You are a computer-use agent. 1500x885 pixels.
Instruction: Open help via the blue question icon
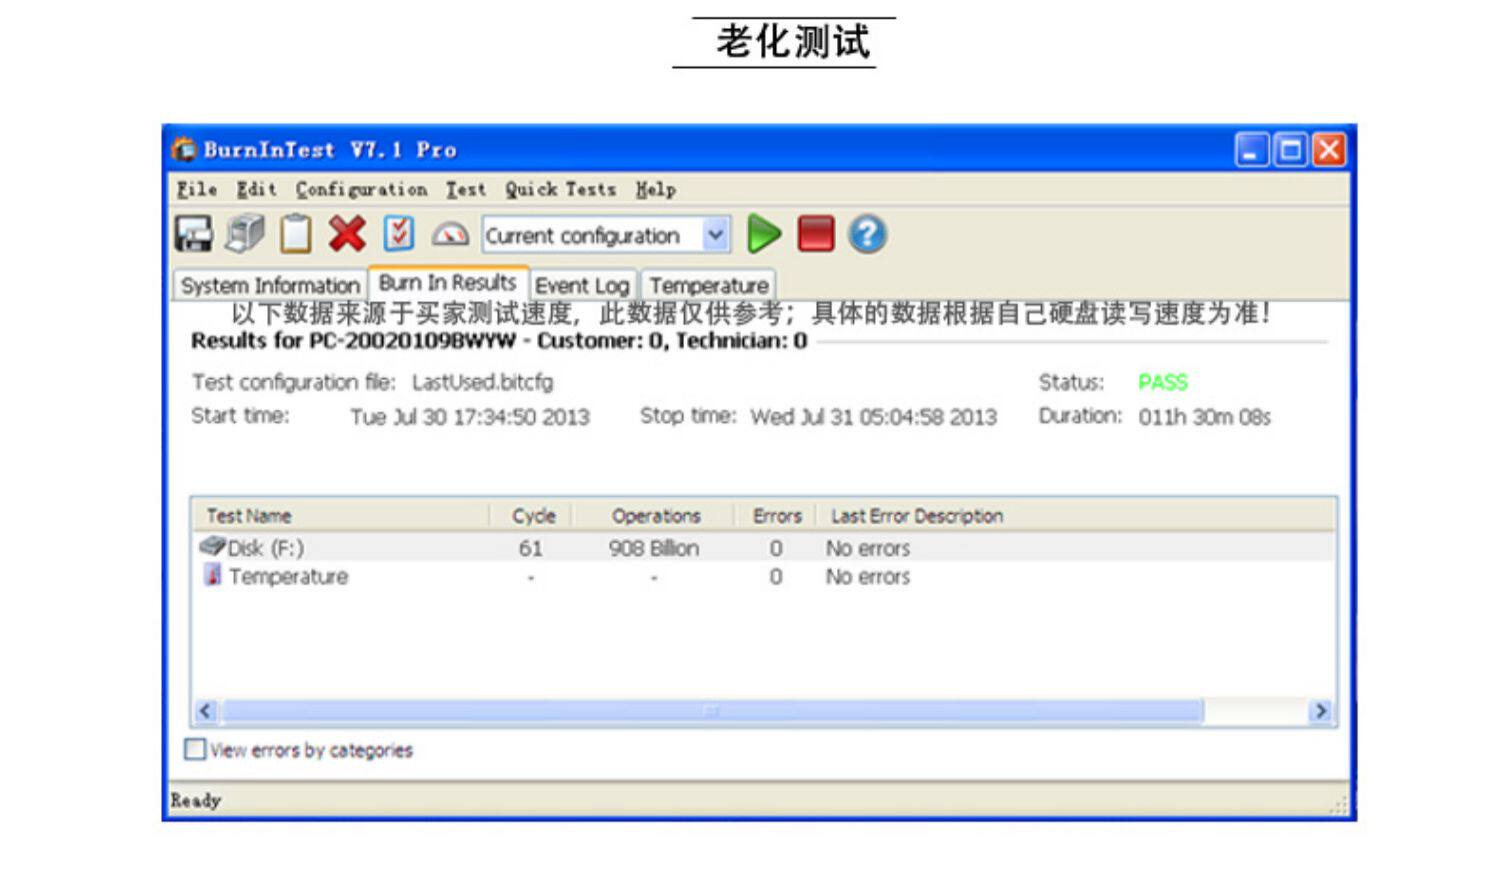(x=867, y=234)
